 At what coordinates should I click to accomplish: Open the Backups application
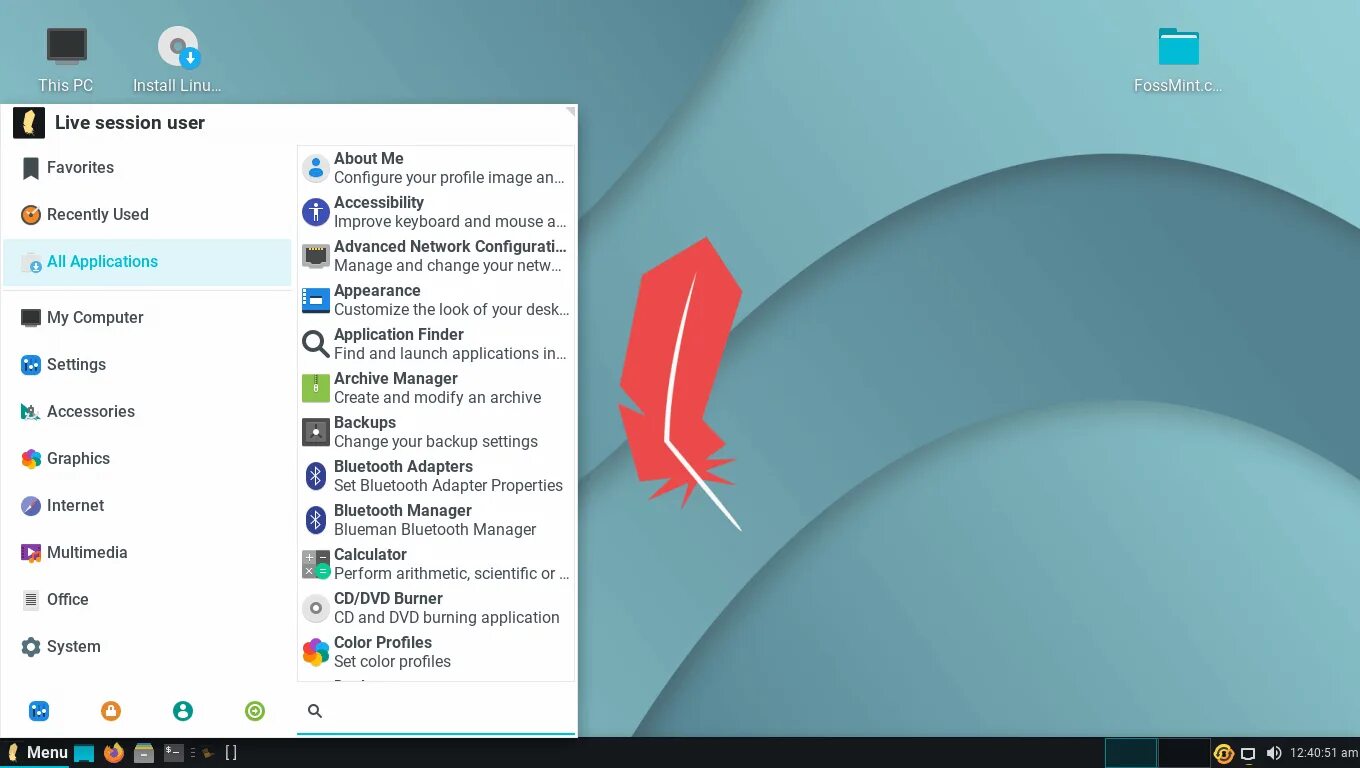[436, 432]
